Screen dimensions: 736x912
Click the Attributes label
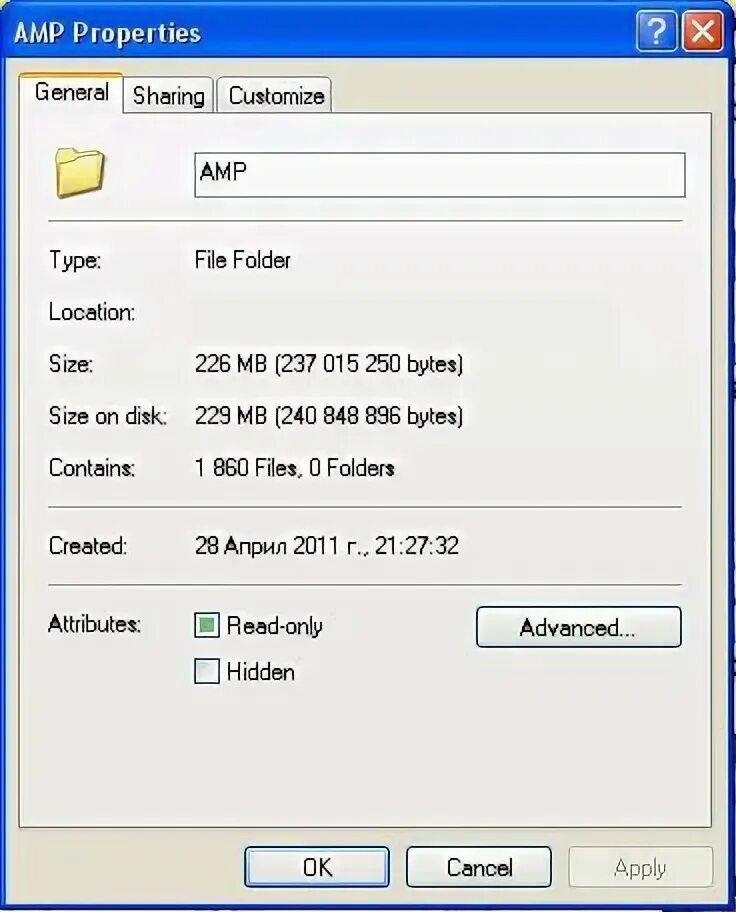click(x=94, y=624)
